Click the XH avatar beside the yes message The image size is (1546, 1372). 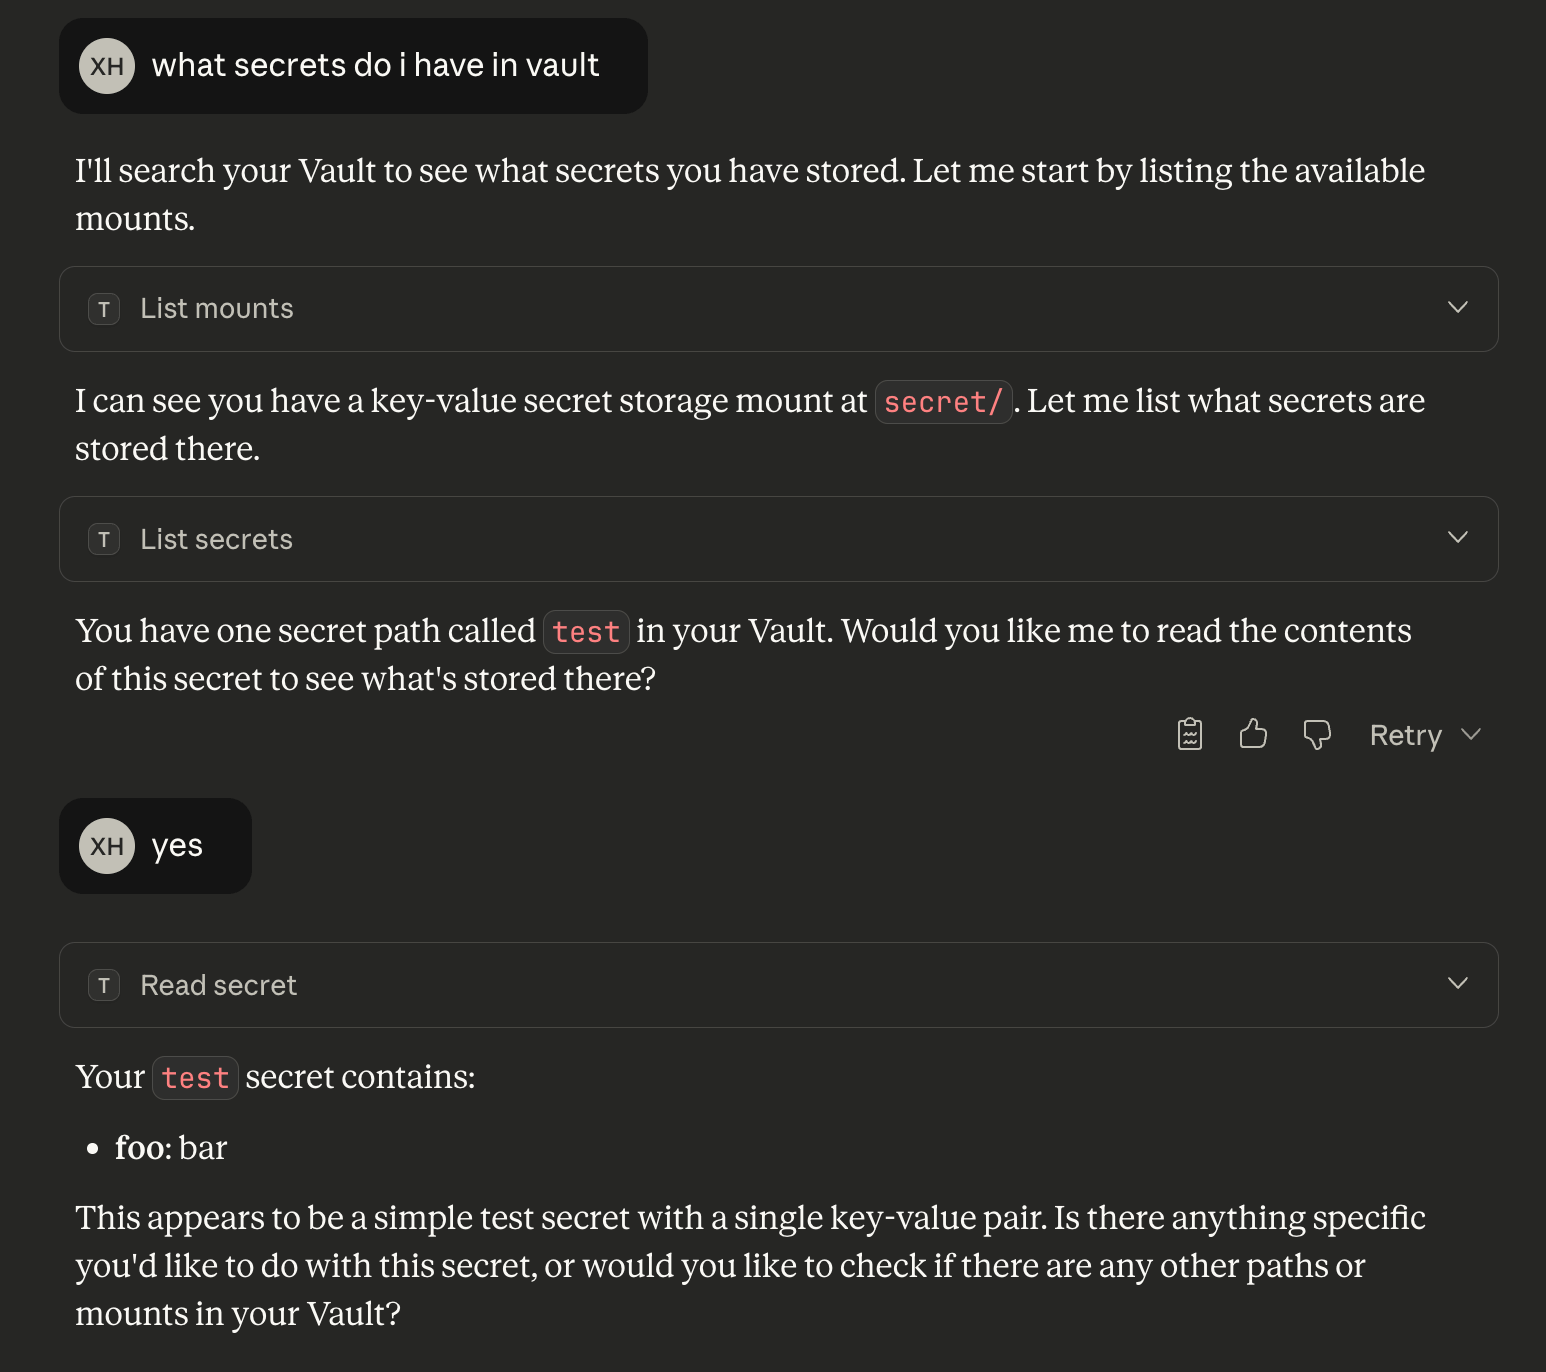pyautogui.click(x=107, y=846)
